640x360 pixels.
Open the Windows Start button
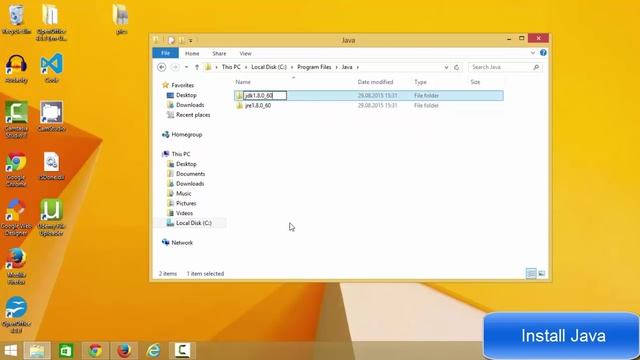tap(11, 351)
